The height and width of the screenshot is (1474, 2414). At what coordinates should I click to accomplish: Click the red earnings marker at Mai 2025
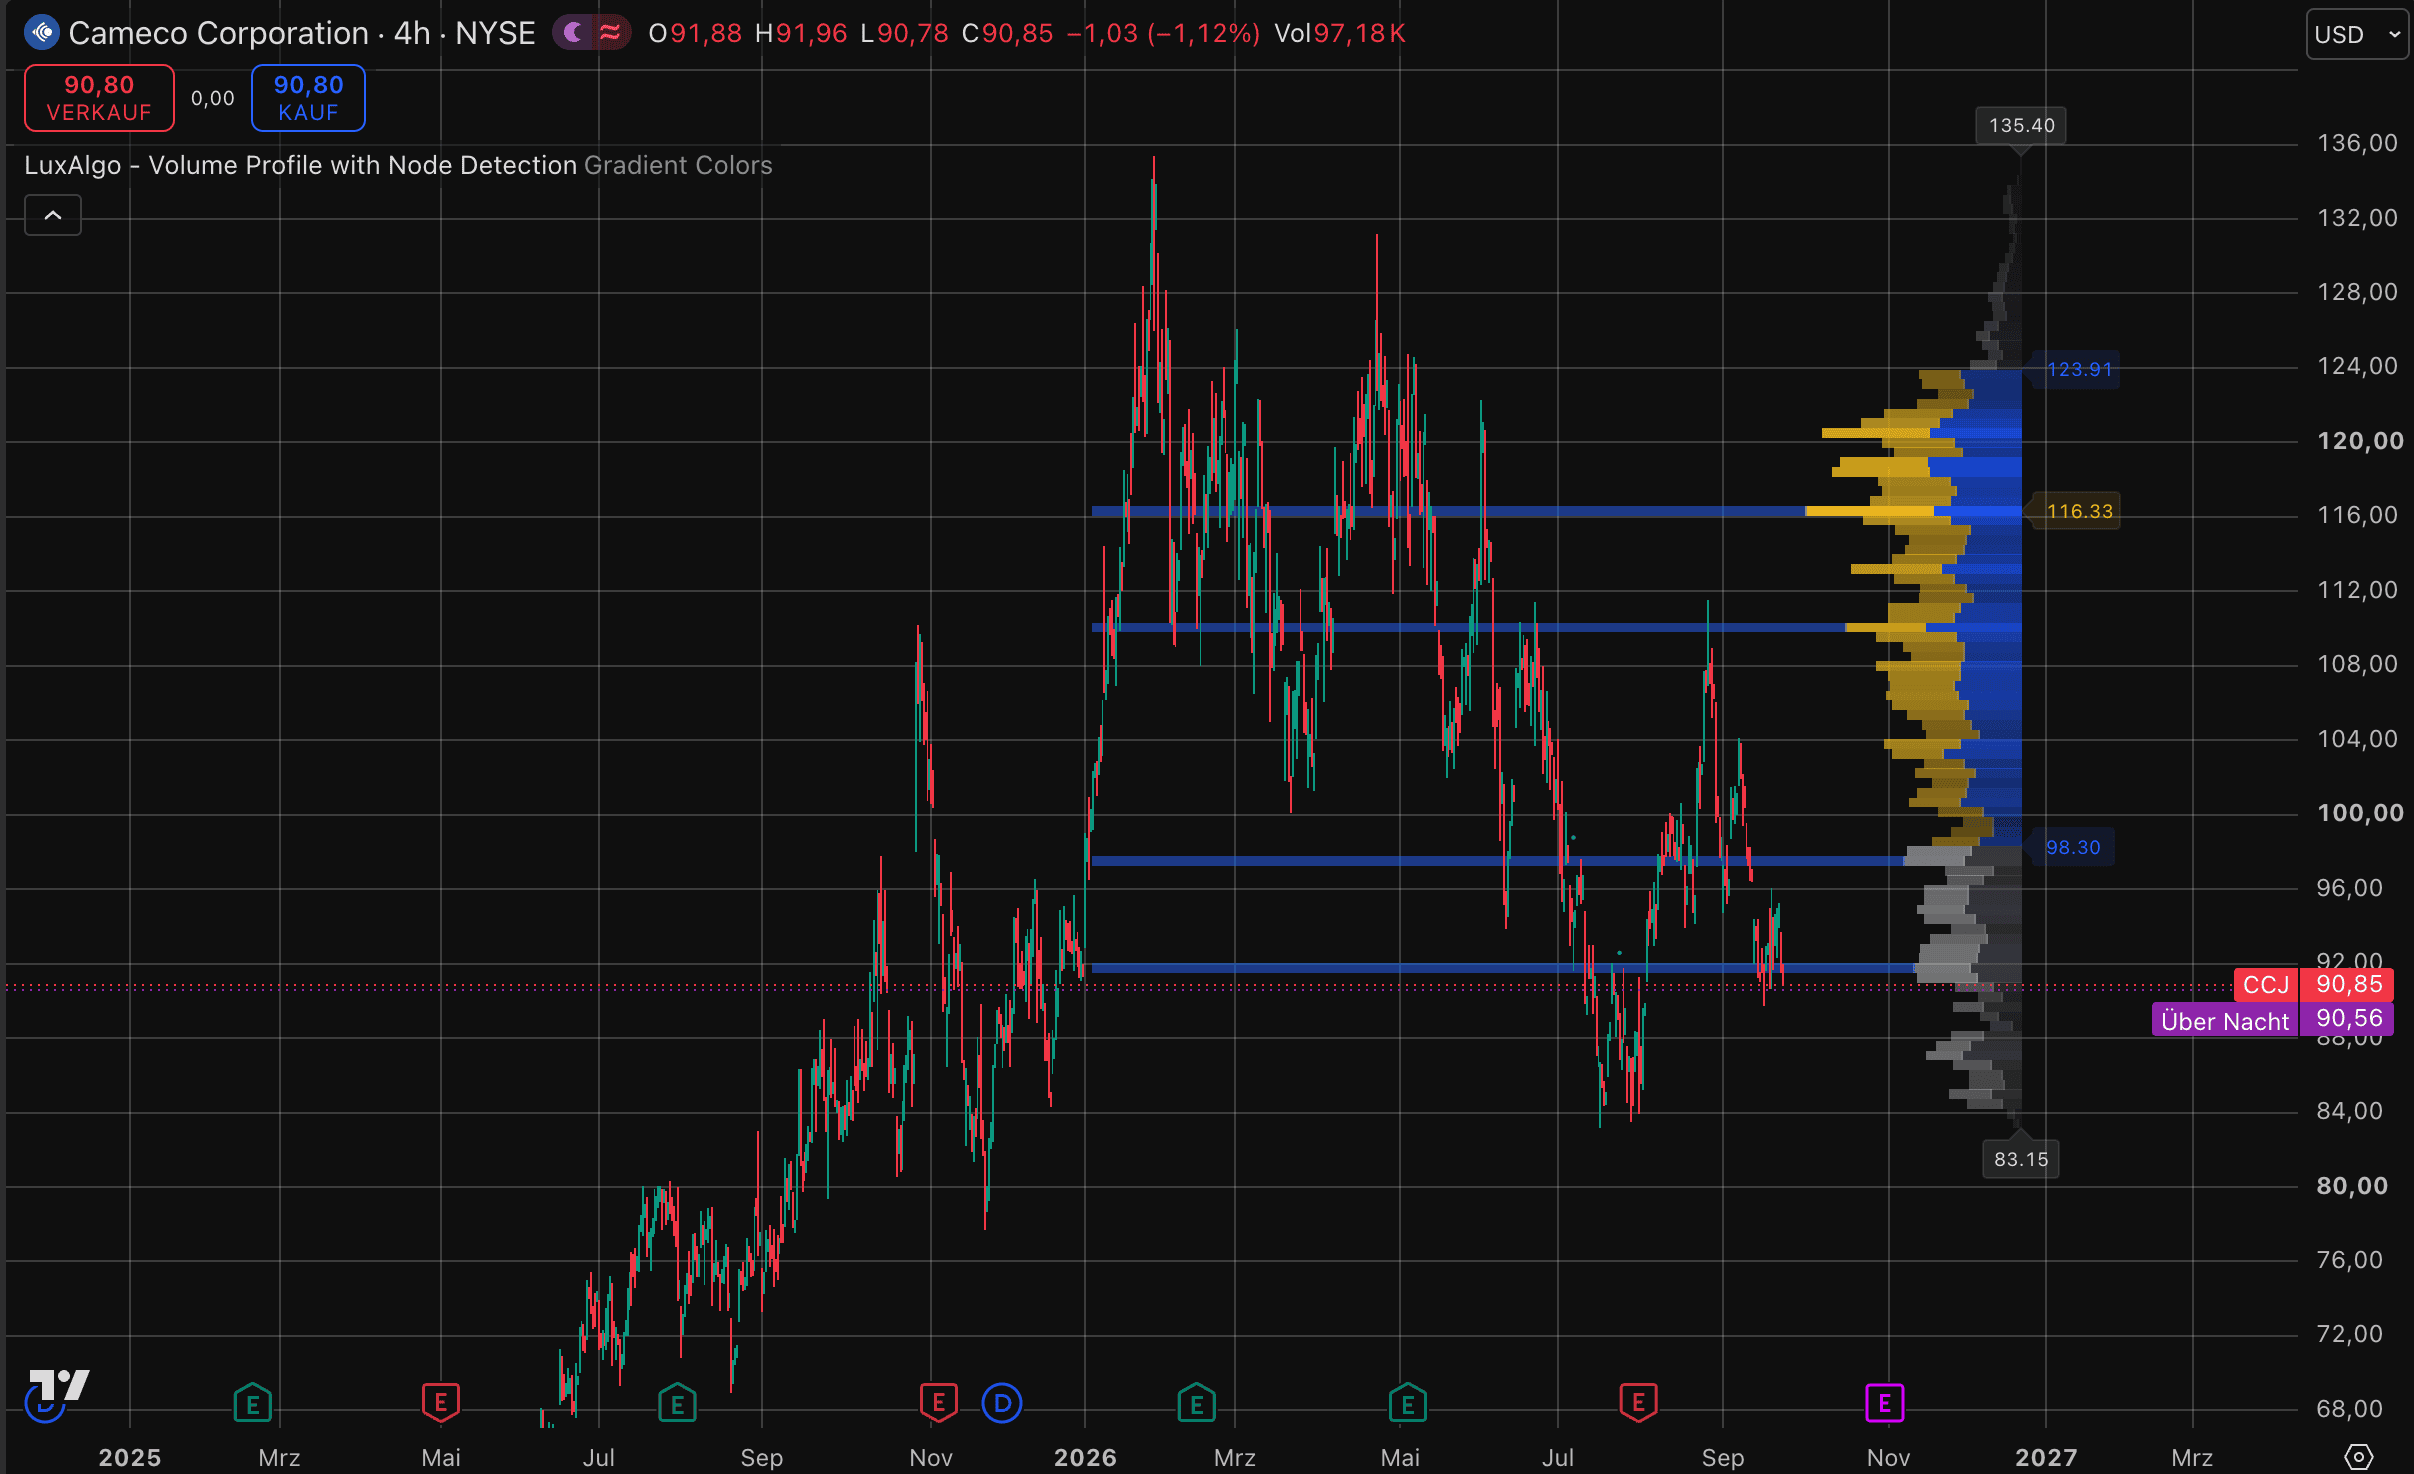441,1403
